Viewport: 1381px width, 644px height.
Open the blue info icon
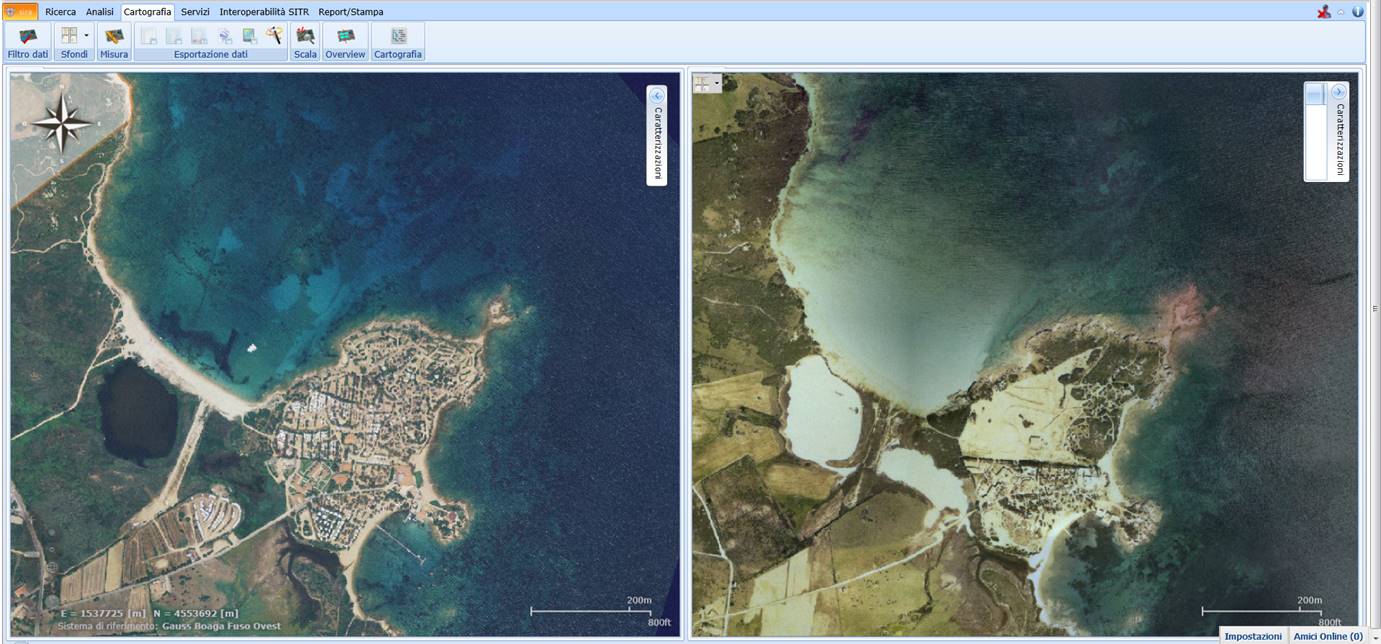[x=1358, y=12]
